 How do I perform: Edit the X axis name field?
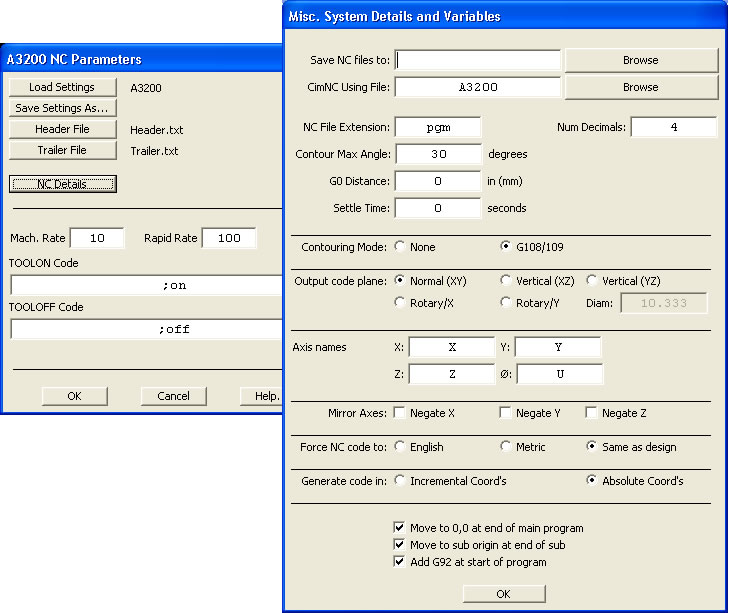coord(452,347)
